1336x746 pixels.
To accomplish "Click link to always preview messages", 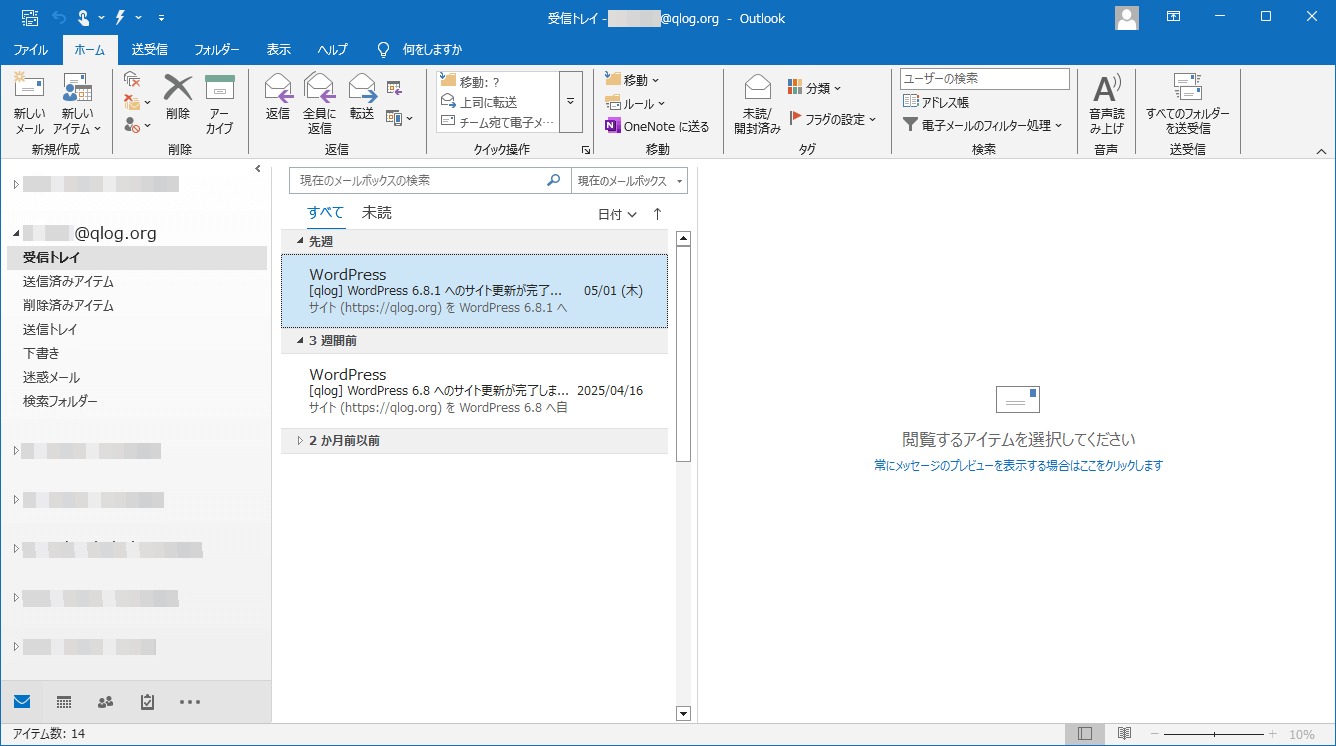I will click(1018, 465).
